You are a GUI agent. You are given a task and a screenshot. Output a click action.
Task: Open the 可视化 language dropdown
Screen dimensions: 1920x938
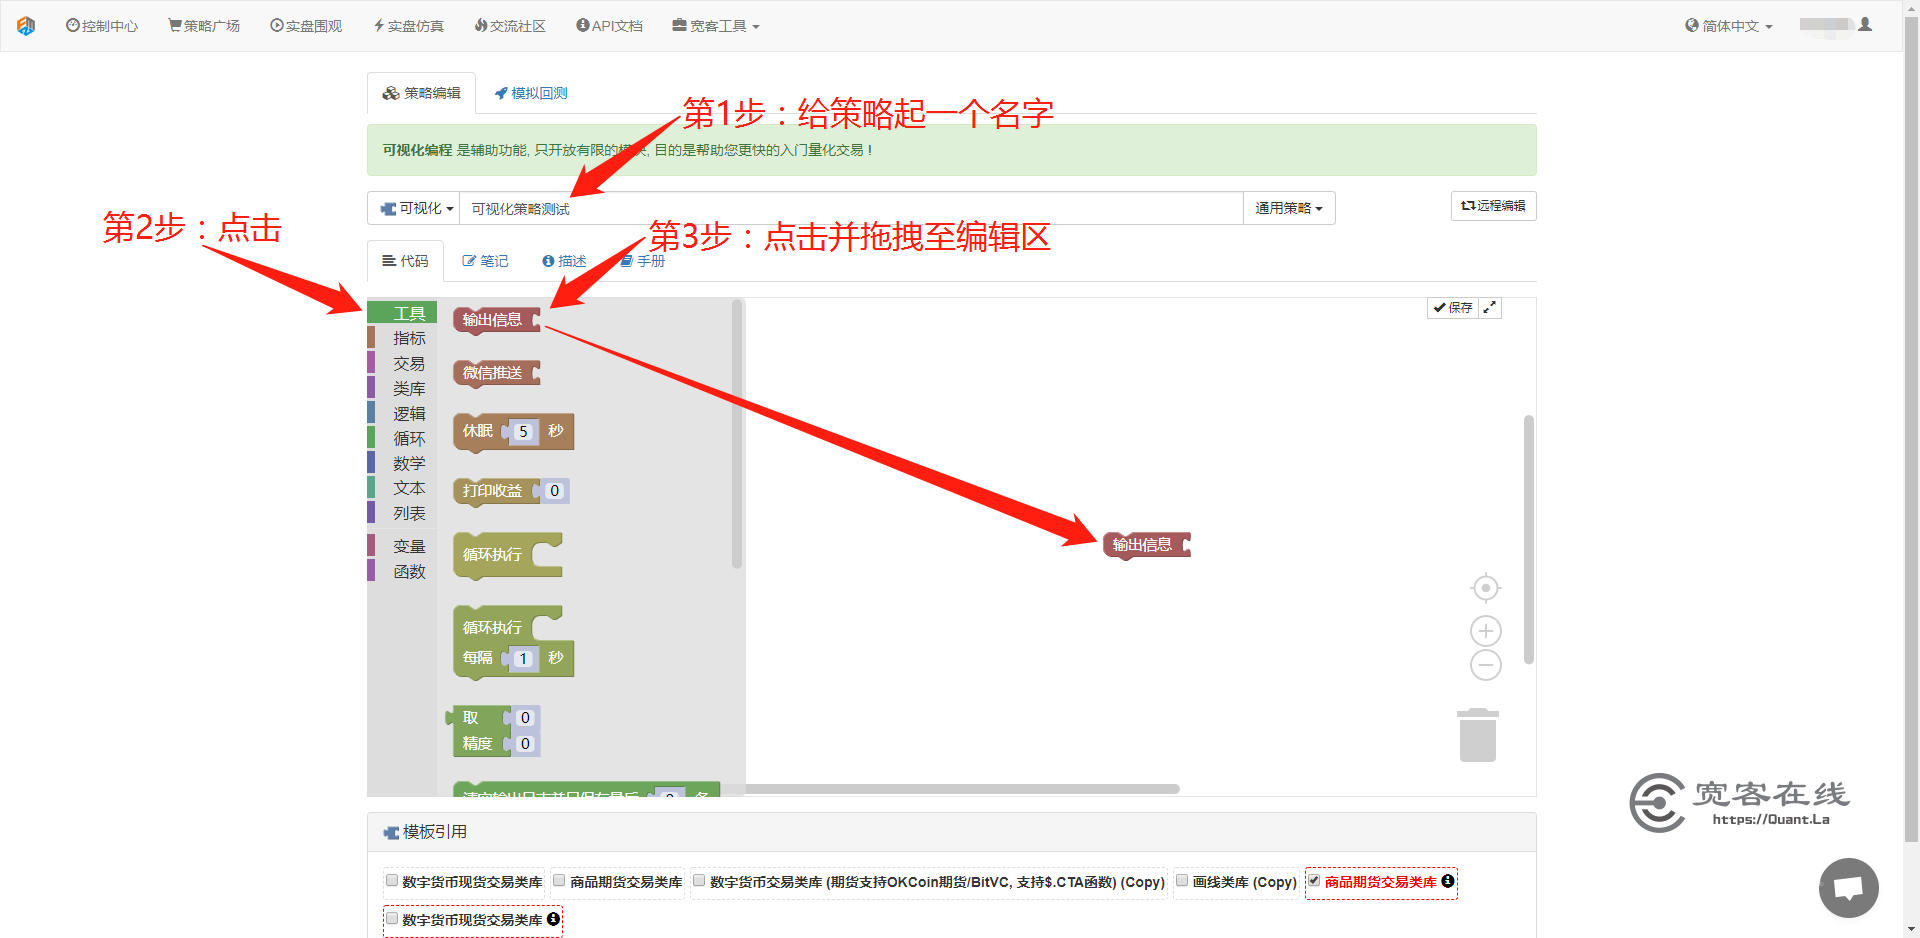point(414,208)
